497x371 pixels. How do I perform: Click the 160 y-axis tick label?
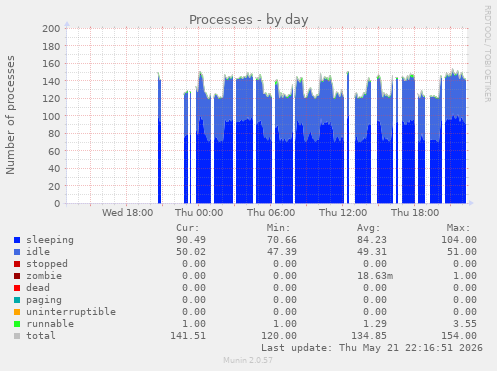pos(51,64)
